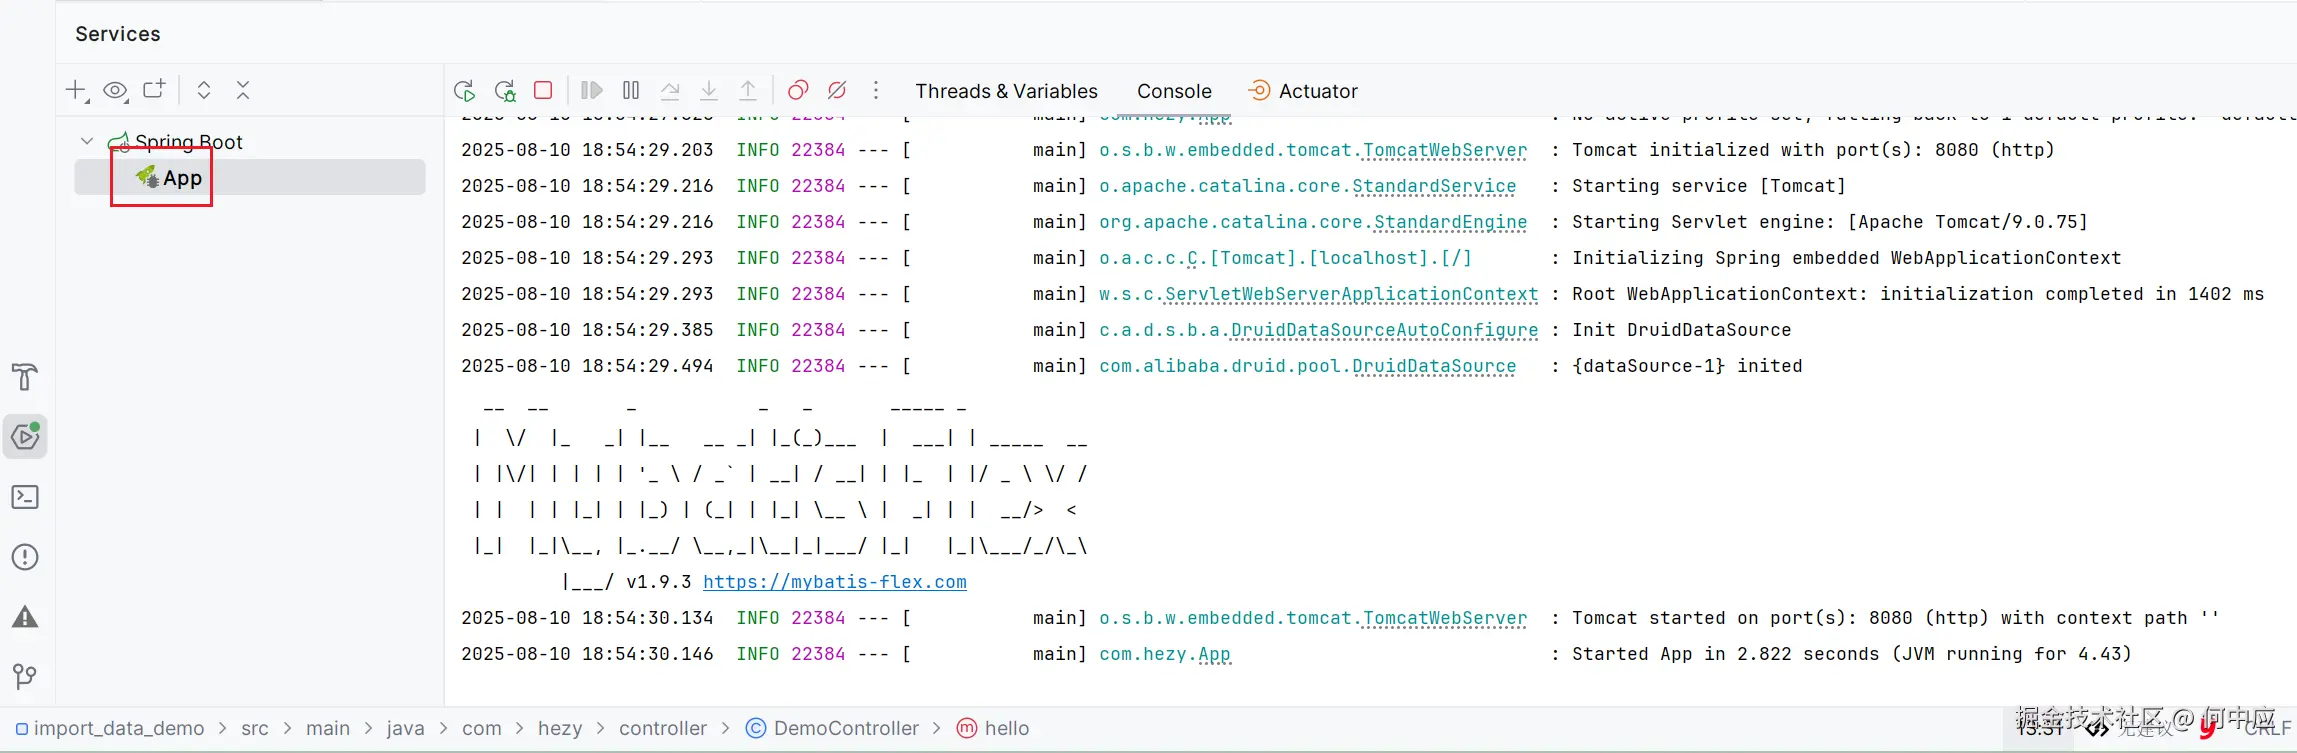
Task: Click the 'Starting service [Tomcat]' message
Action: click(x=1709, y=186)
